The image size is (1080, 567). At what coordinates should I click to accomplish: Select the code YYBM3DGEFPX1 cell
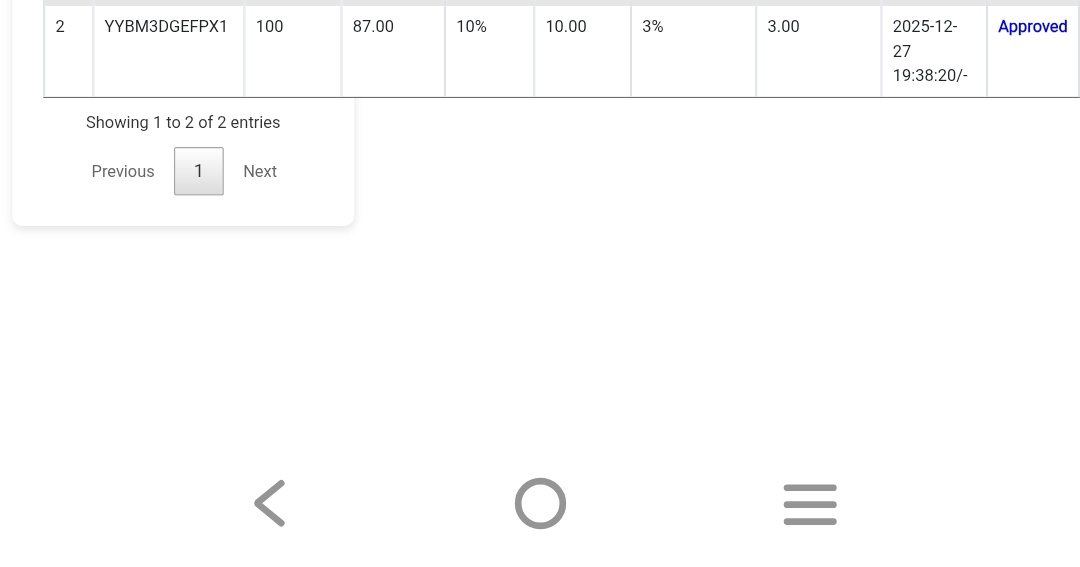166,27
